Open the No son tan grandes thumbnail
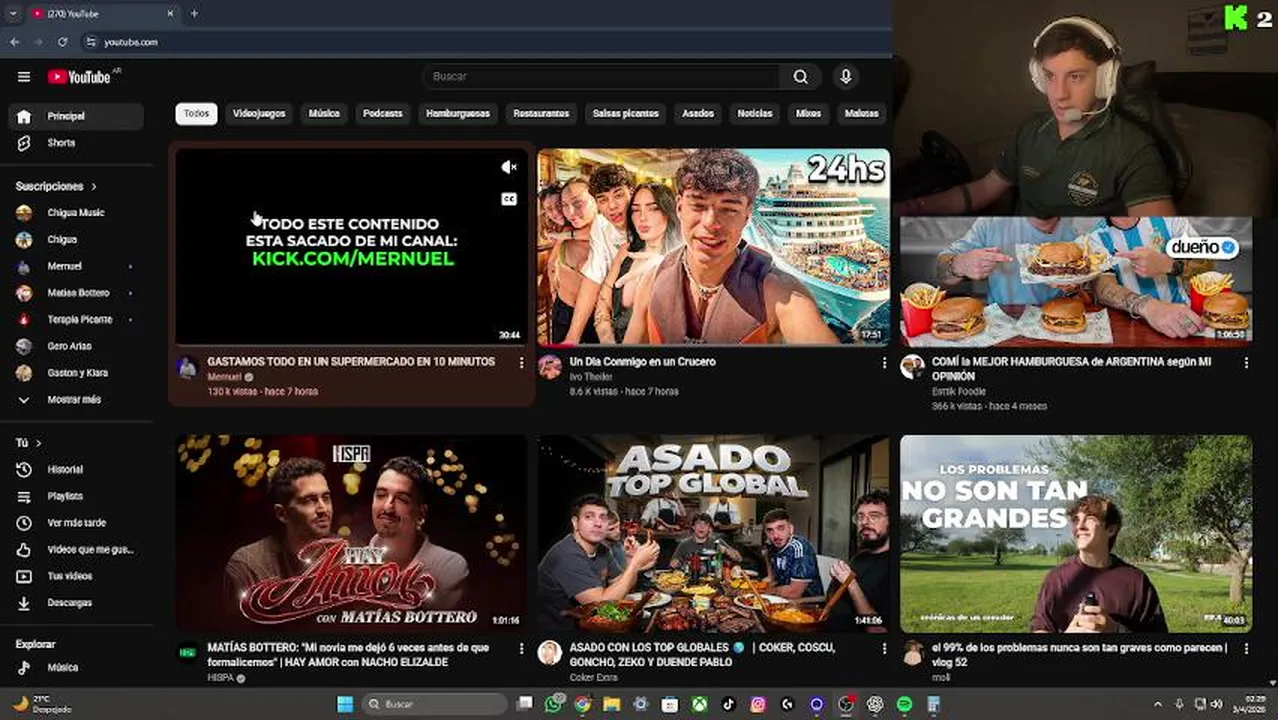The height and width of the screenshot is (720, 1278). pos(1076,533)
